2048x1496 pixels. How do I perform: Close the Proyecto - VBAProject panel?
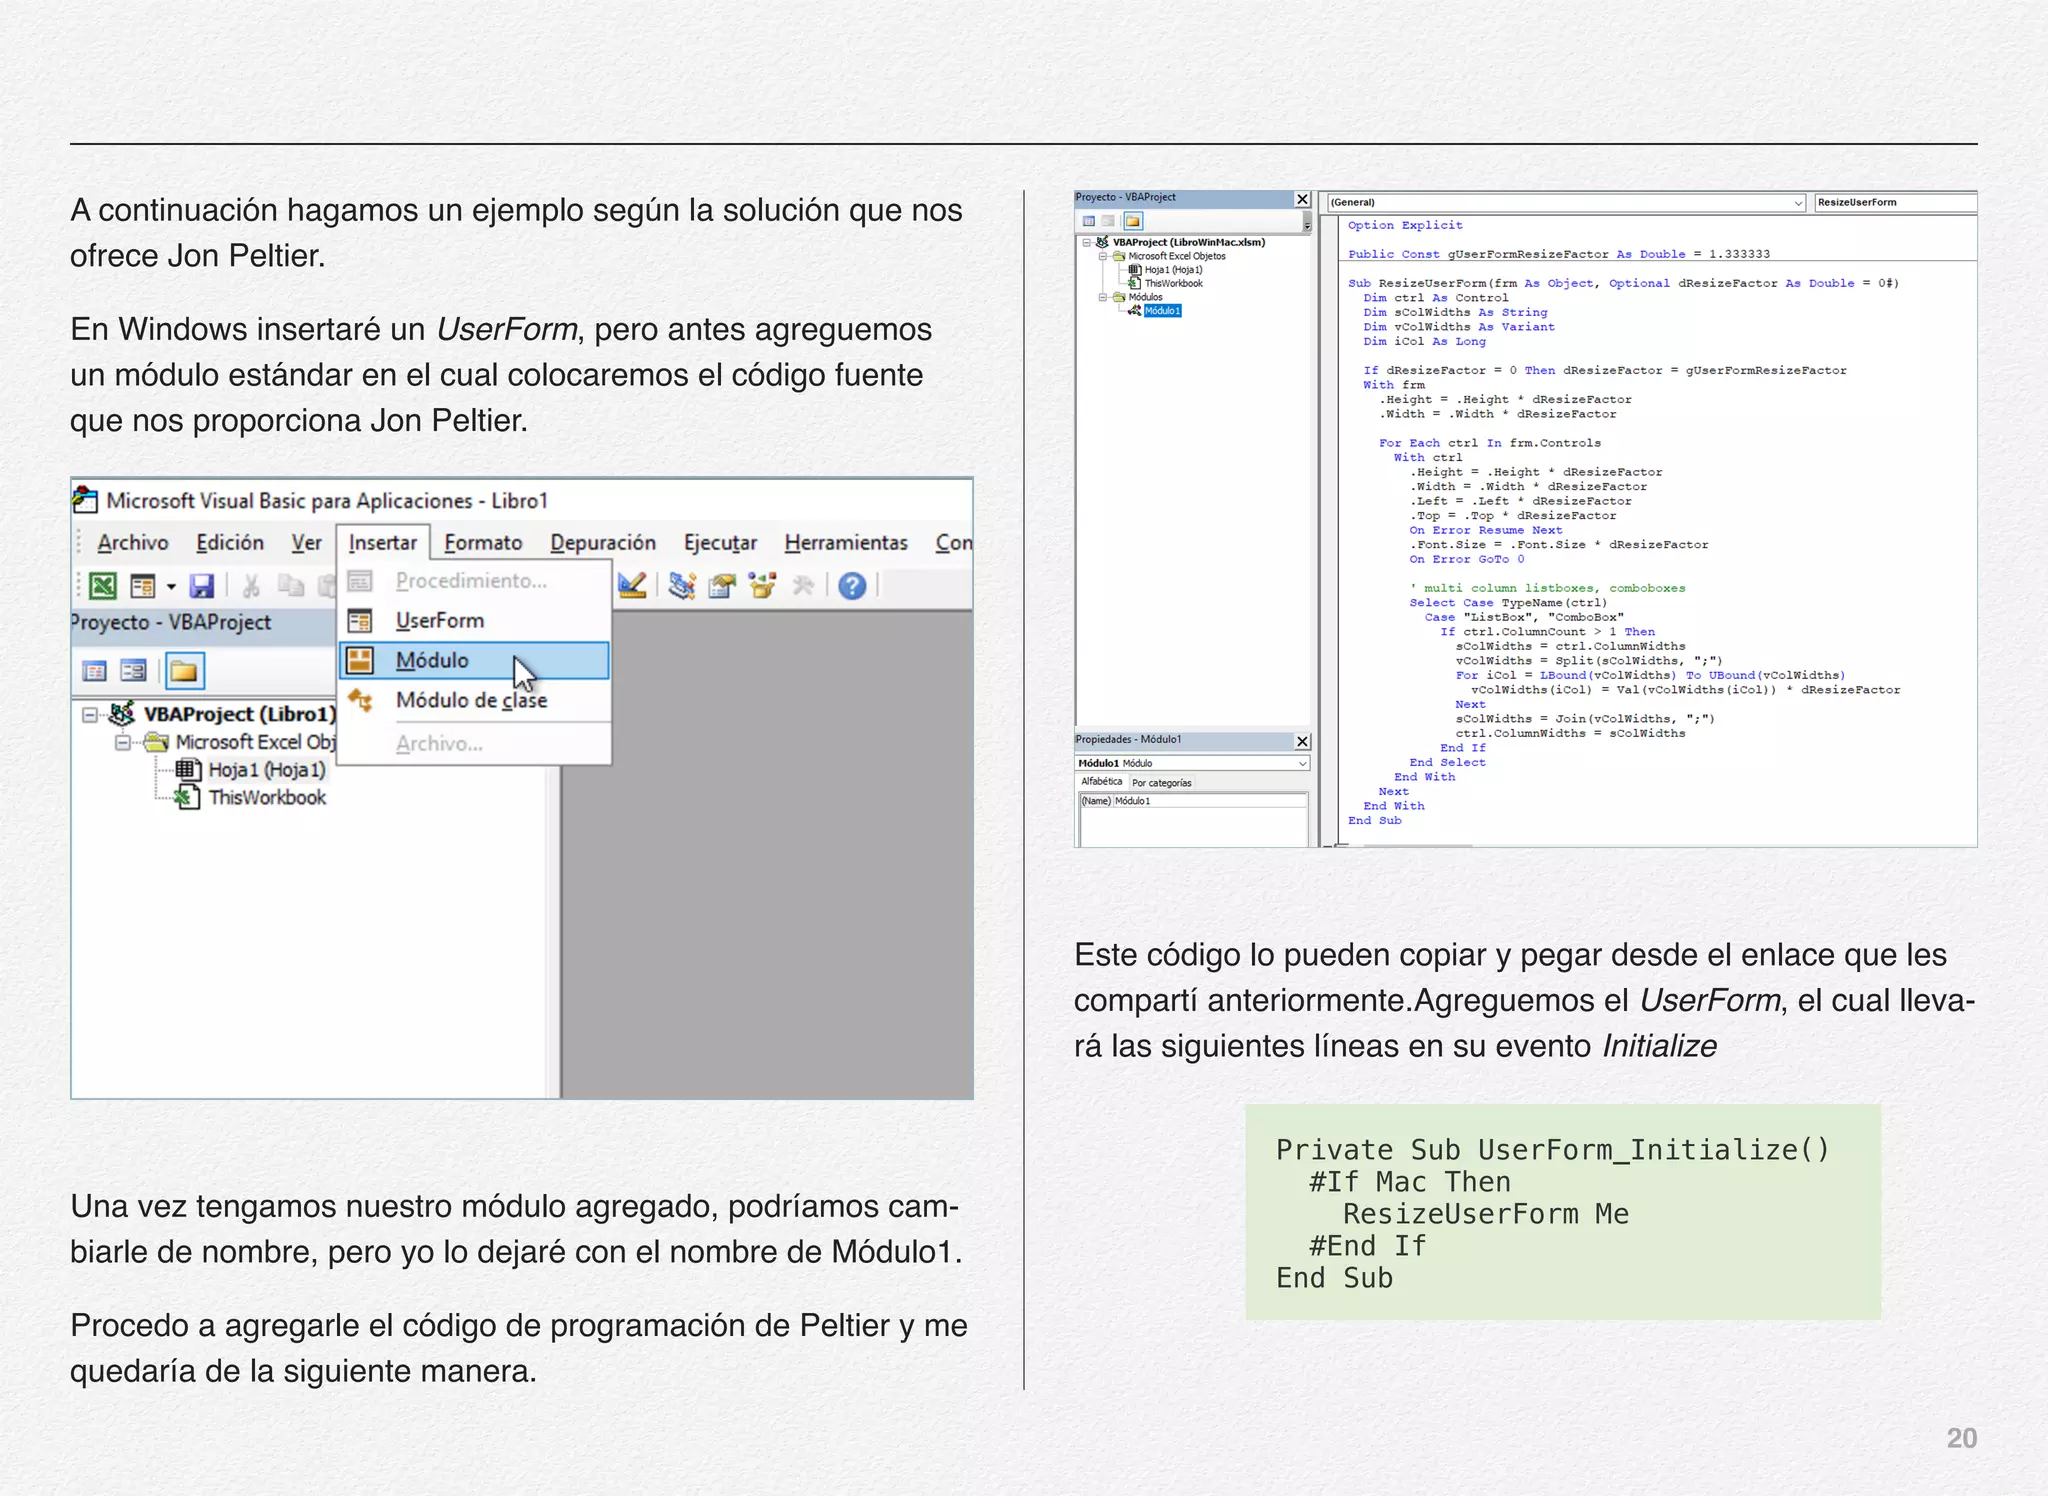pos(1302,199)
